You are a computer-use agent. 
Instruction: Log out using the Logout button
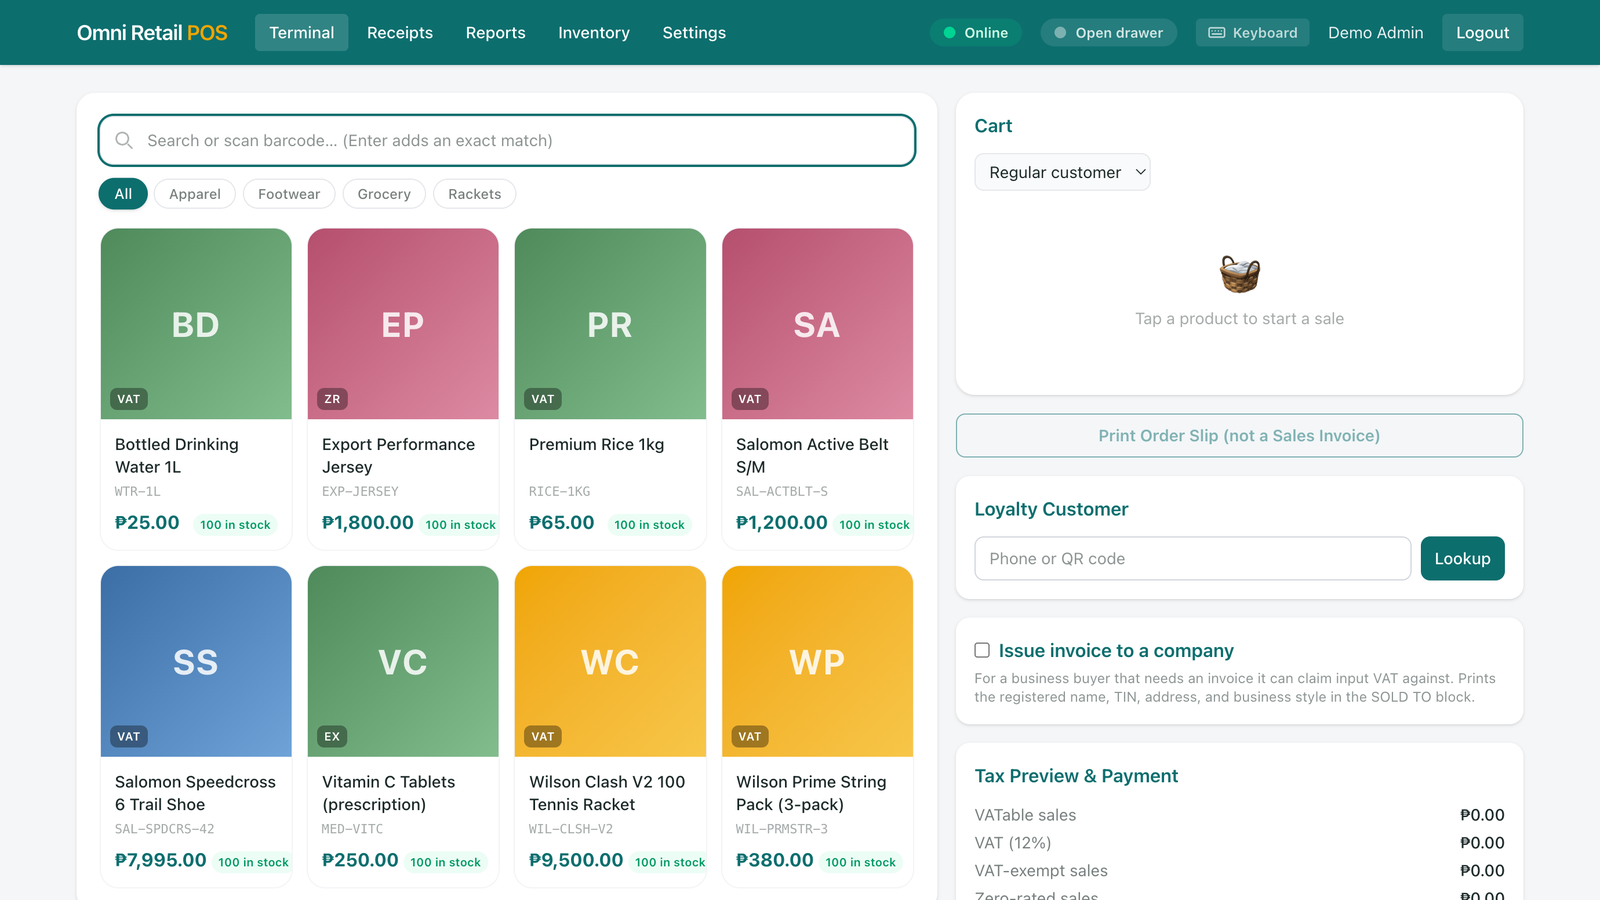click(1482, 33)
